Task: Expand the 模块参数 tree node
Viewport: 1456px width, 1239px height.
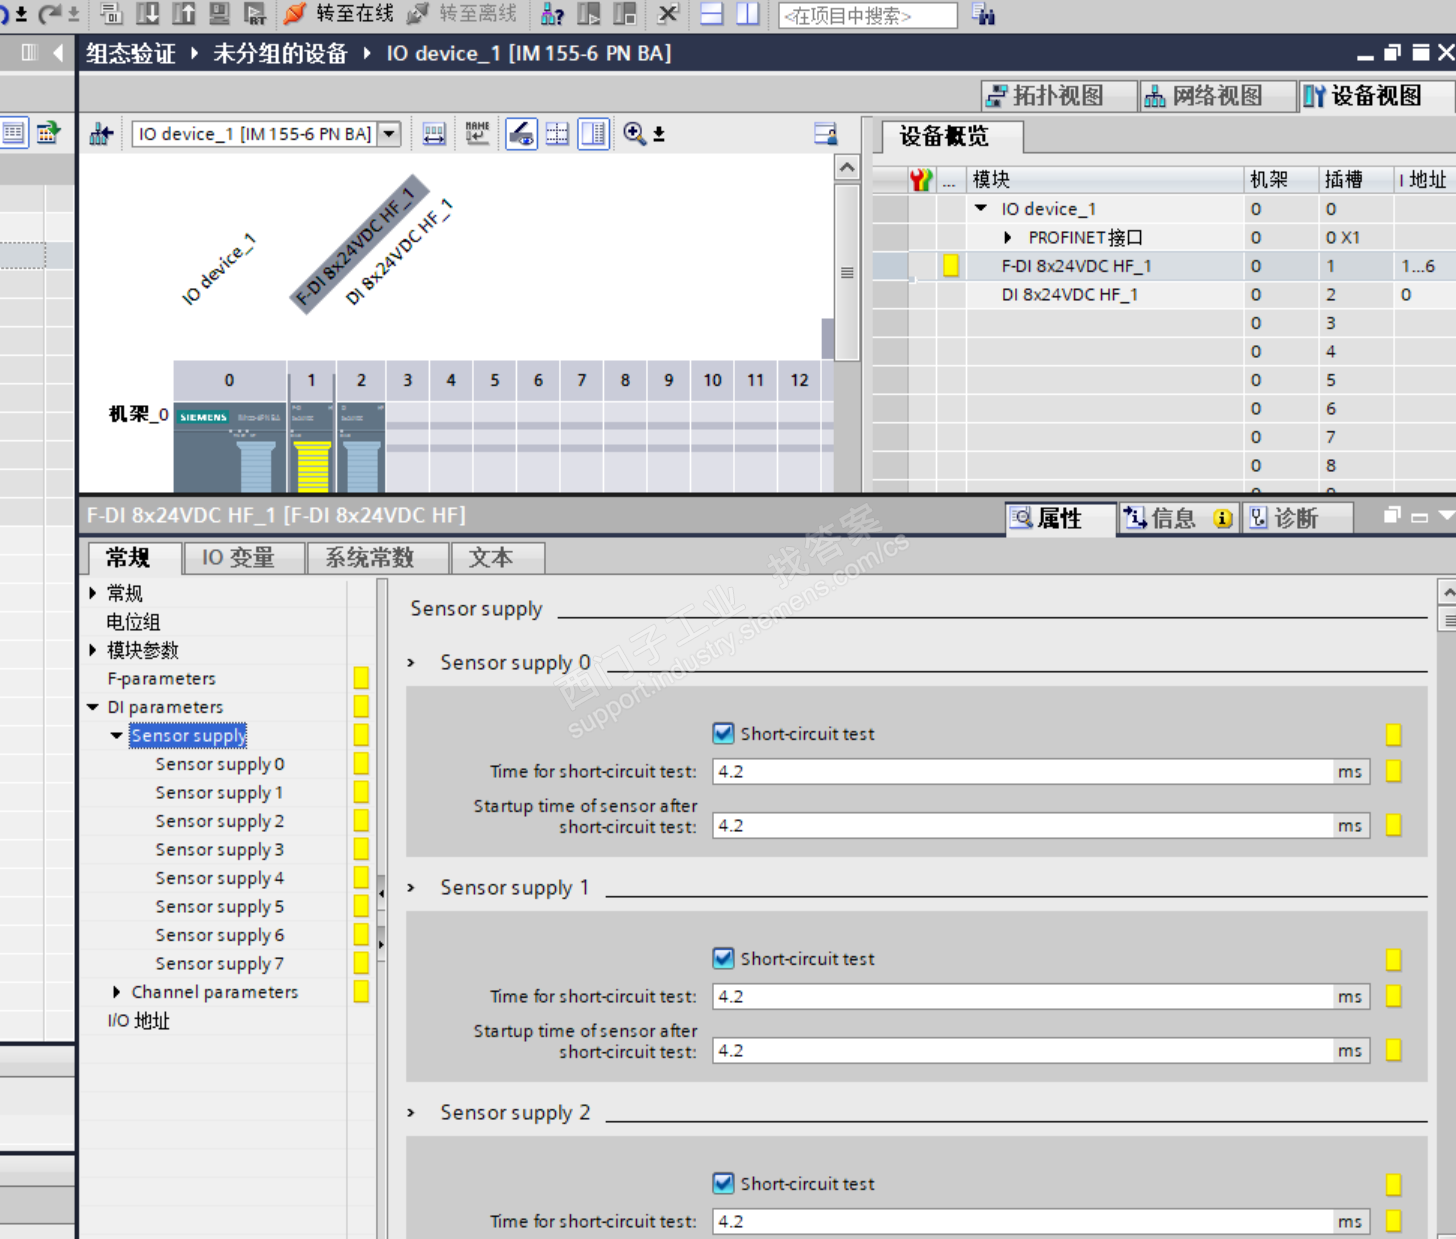Action: 93,650
